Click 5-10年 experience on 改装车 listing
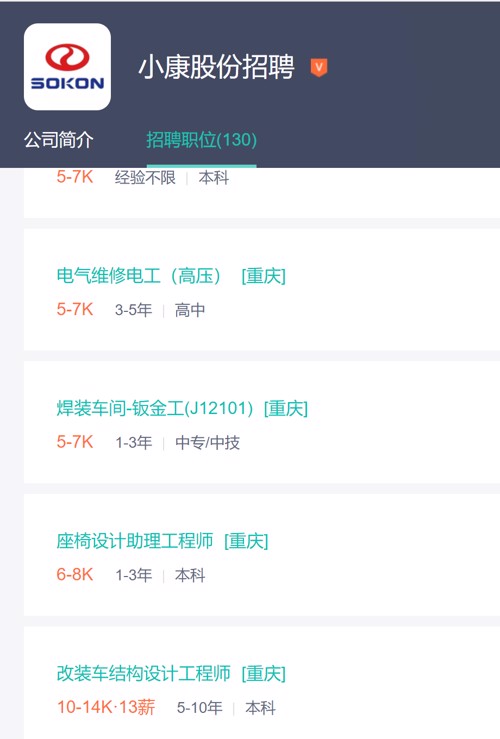Screen dimensions: 500x739 click(x=199, y=707)
